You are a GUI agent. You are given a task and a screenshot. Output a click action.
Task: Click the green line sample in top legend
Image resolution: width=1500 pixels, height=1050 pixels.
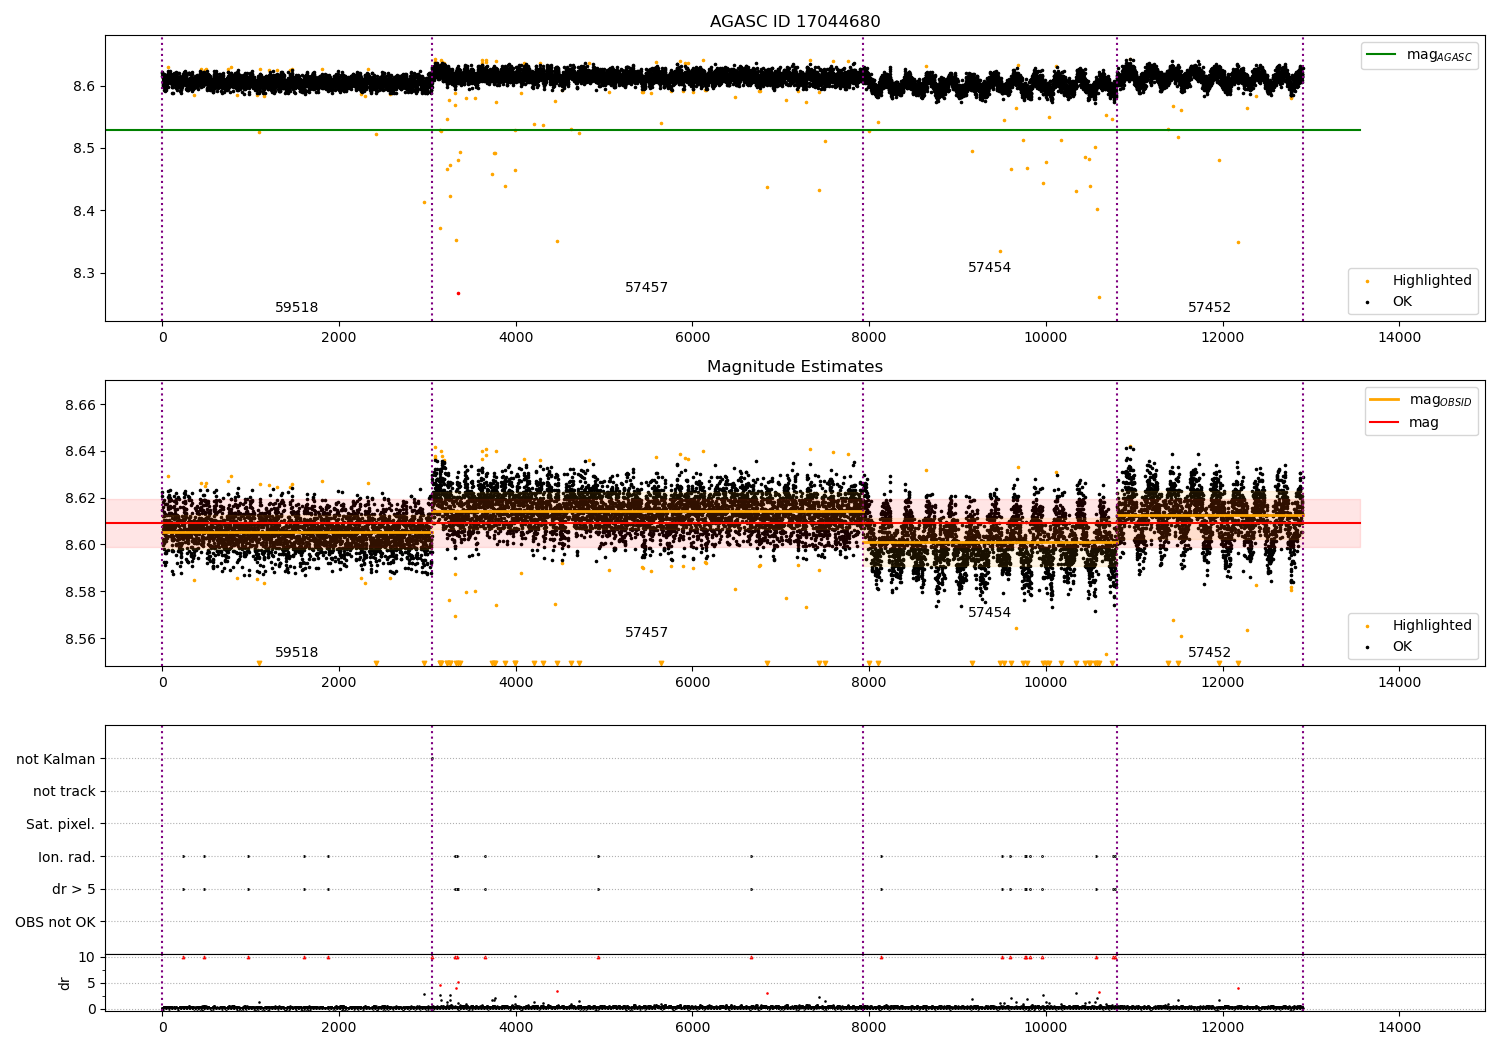click(1382, 54)
